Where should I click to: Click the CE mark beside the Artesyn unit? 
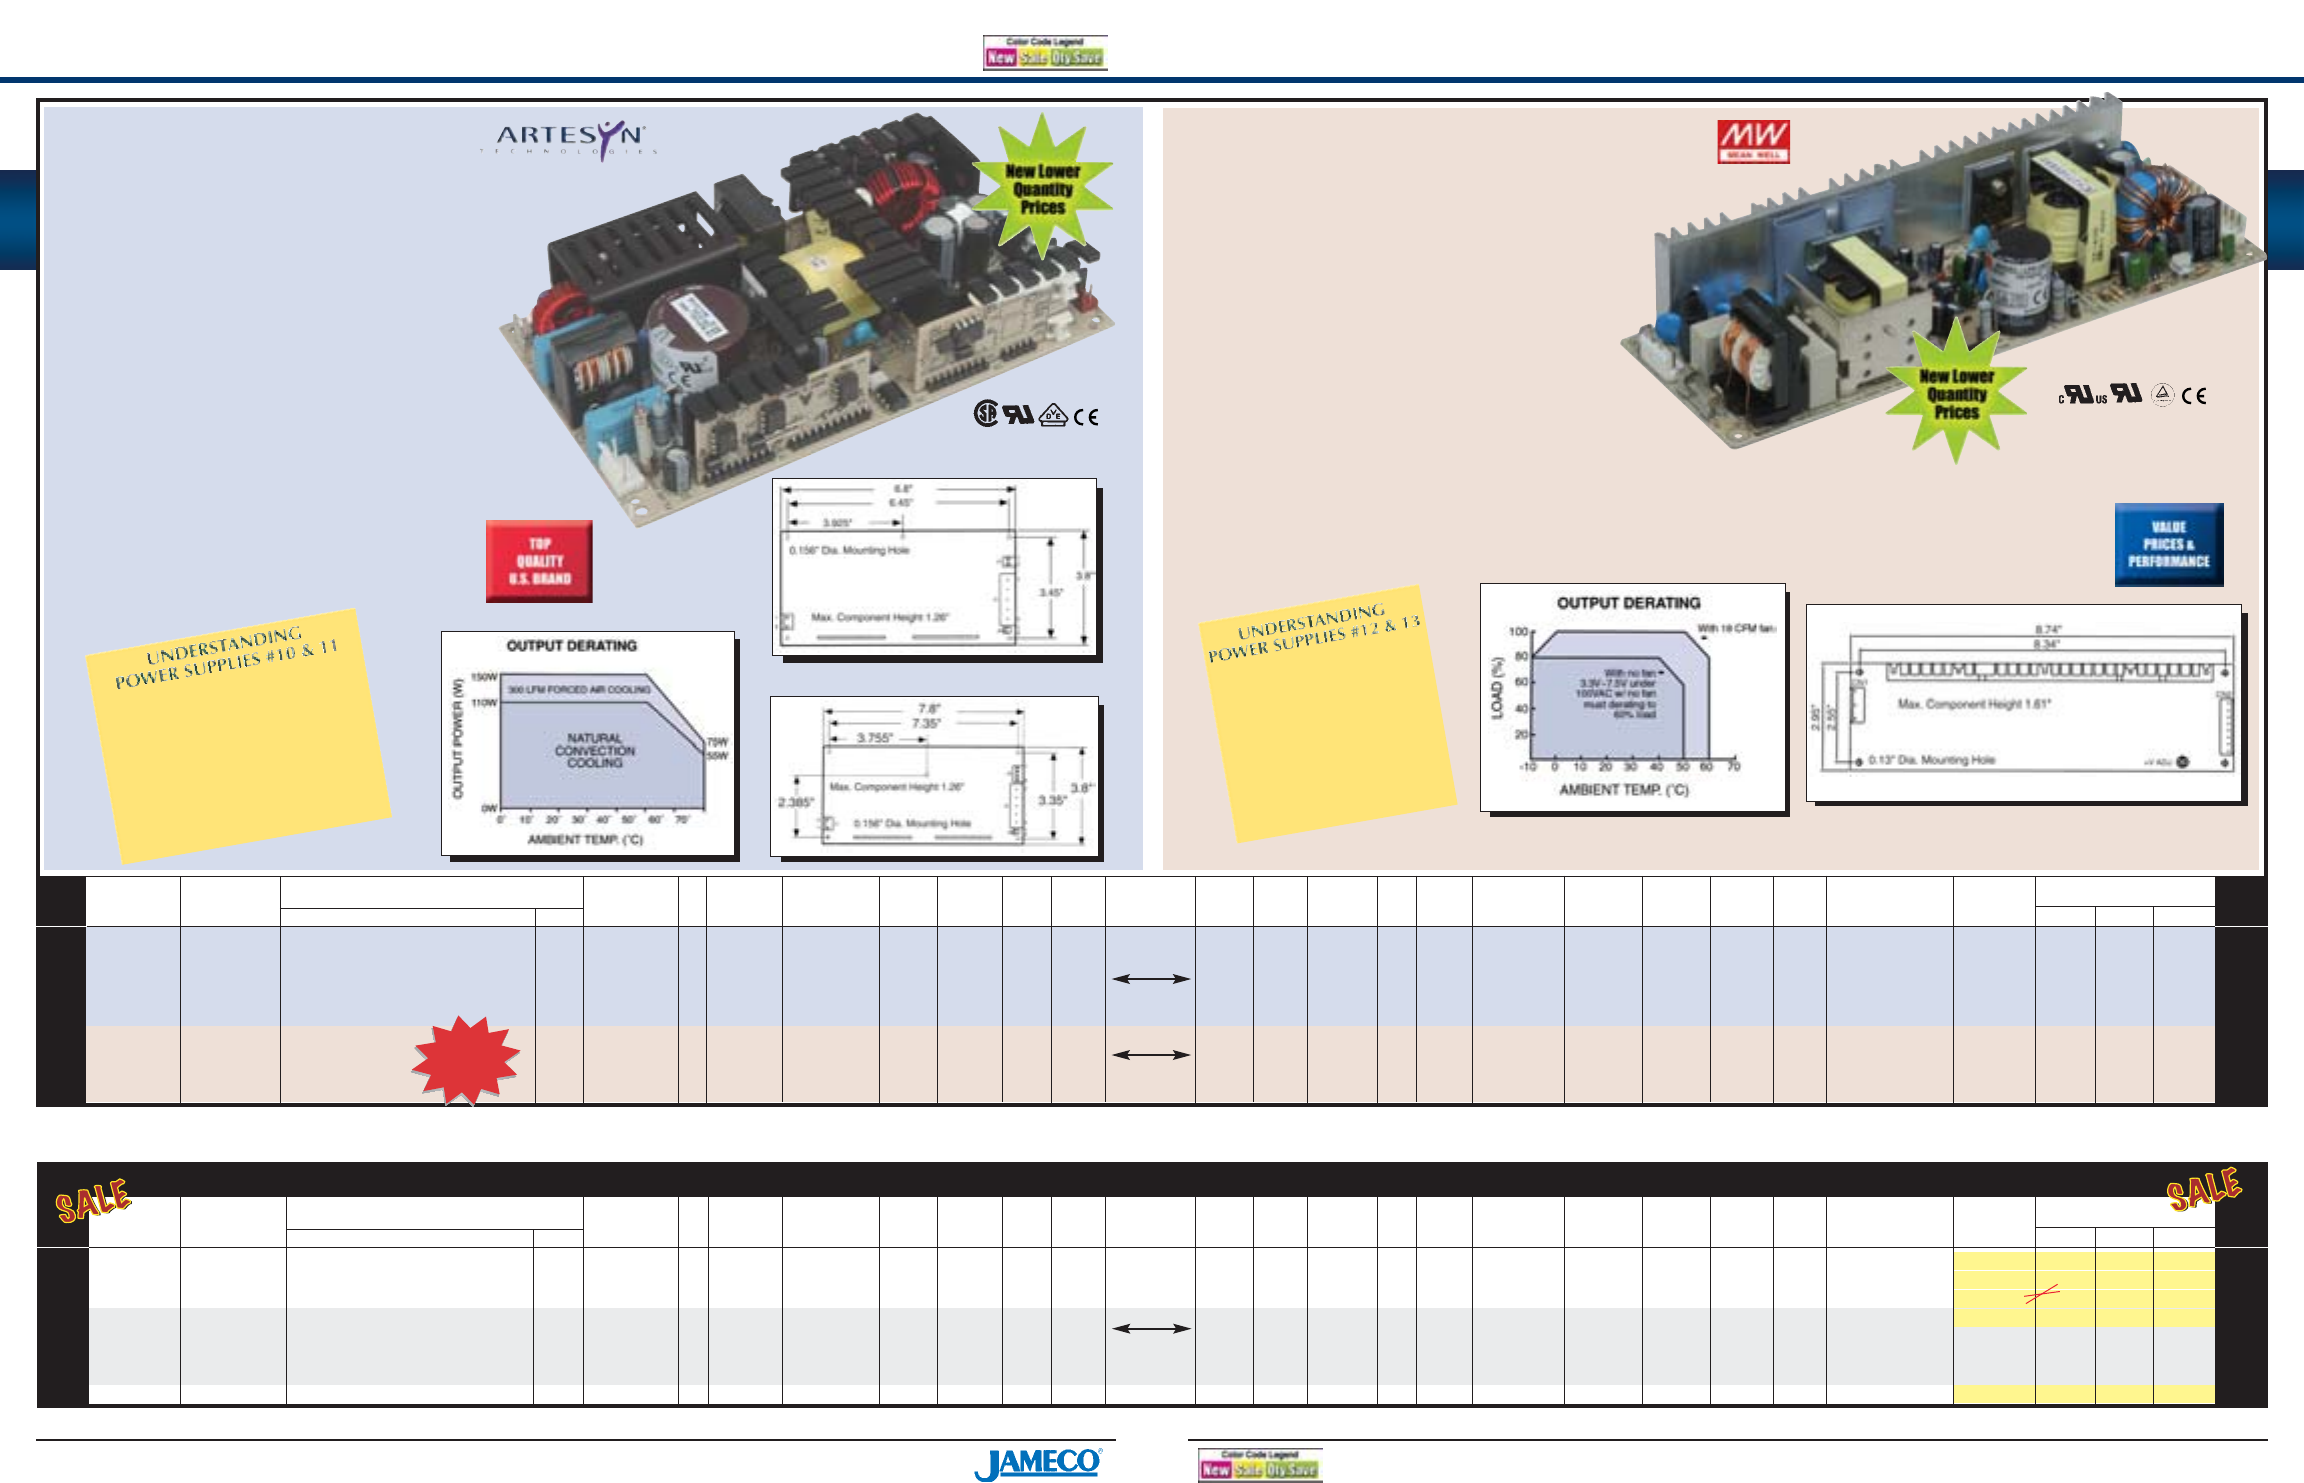coord(1086,417)
